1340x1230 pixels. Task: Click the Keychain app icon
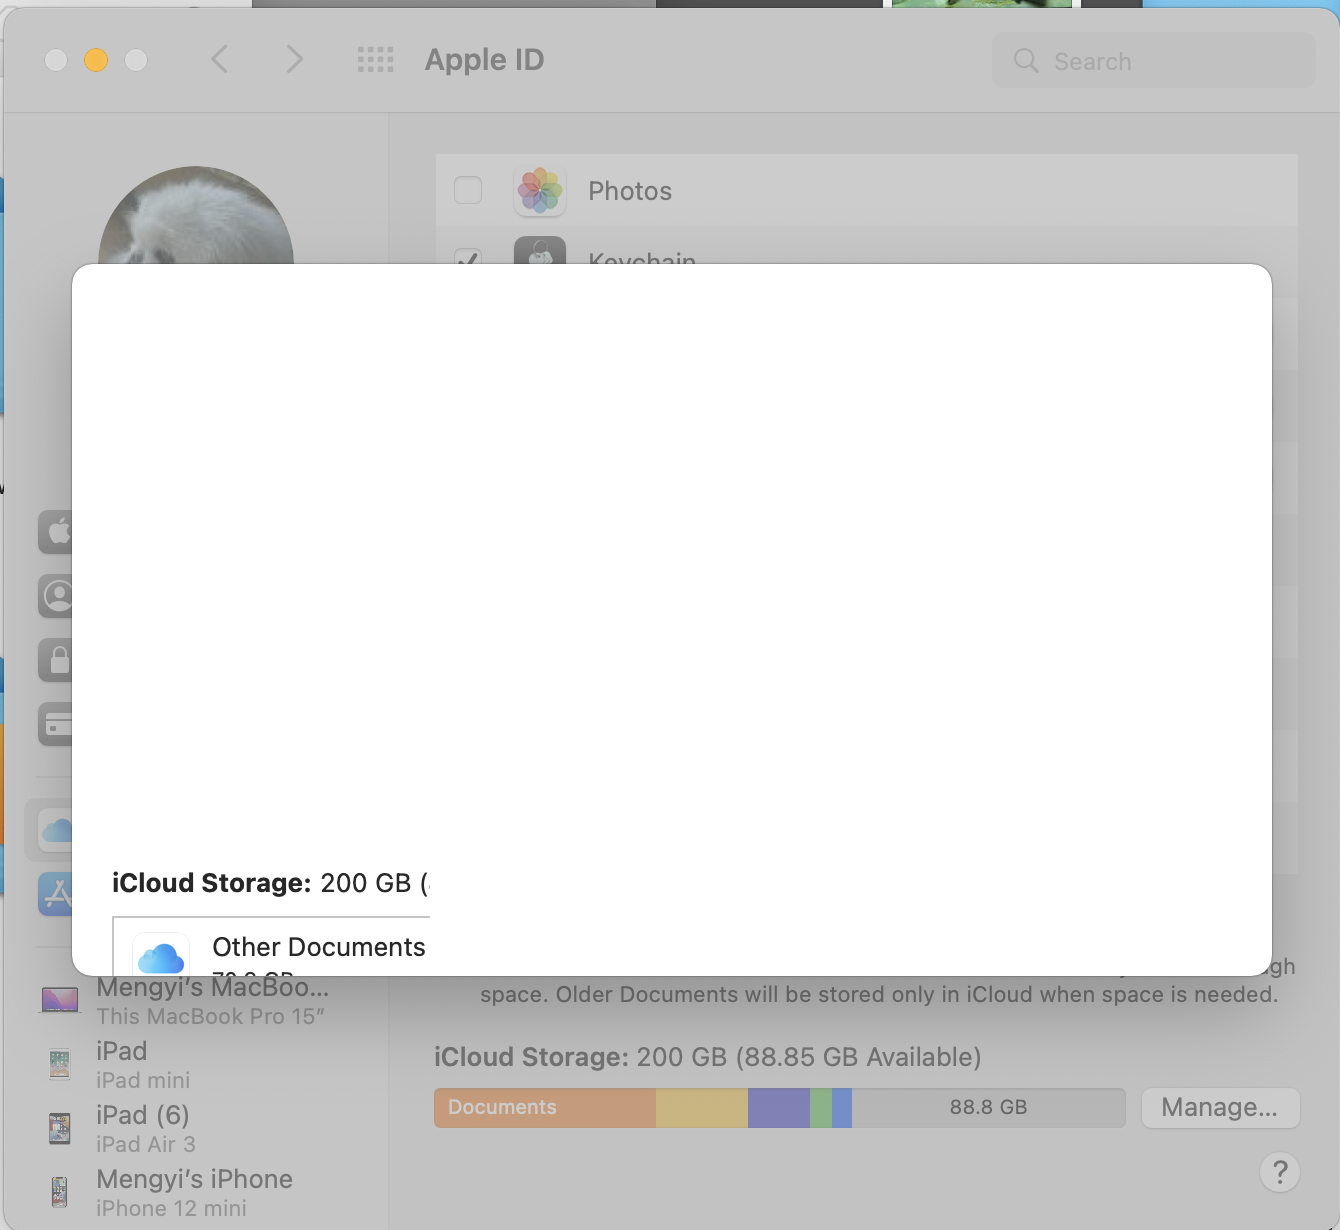click(x=540, y=251)
